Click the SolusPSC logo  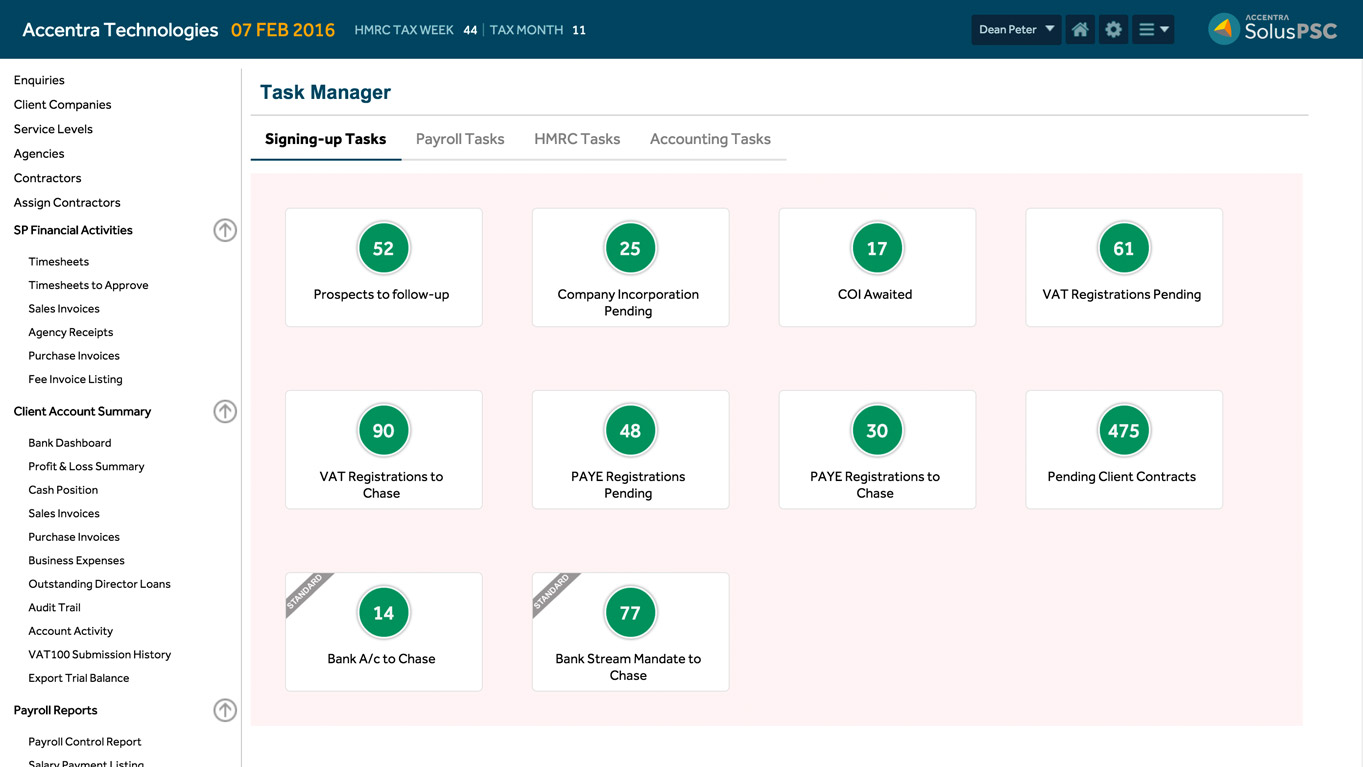(x=1272, y=29)
